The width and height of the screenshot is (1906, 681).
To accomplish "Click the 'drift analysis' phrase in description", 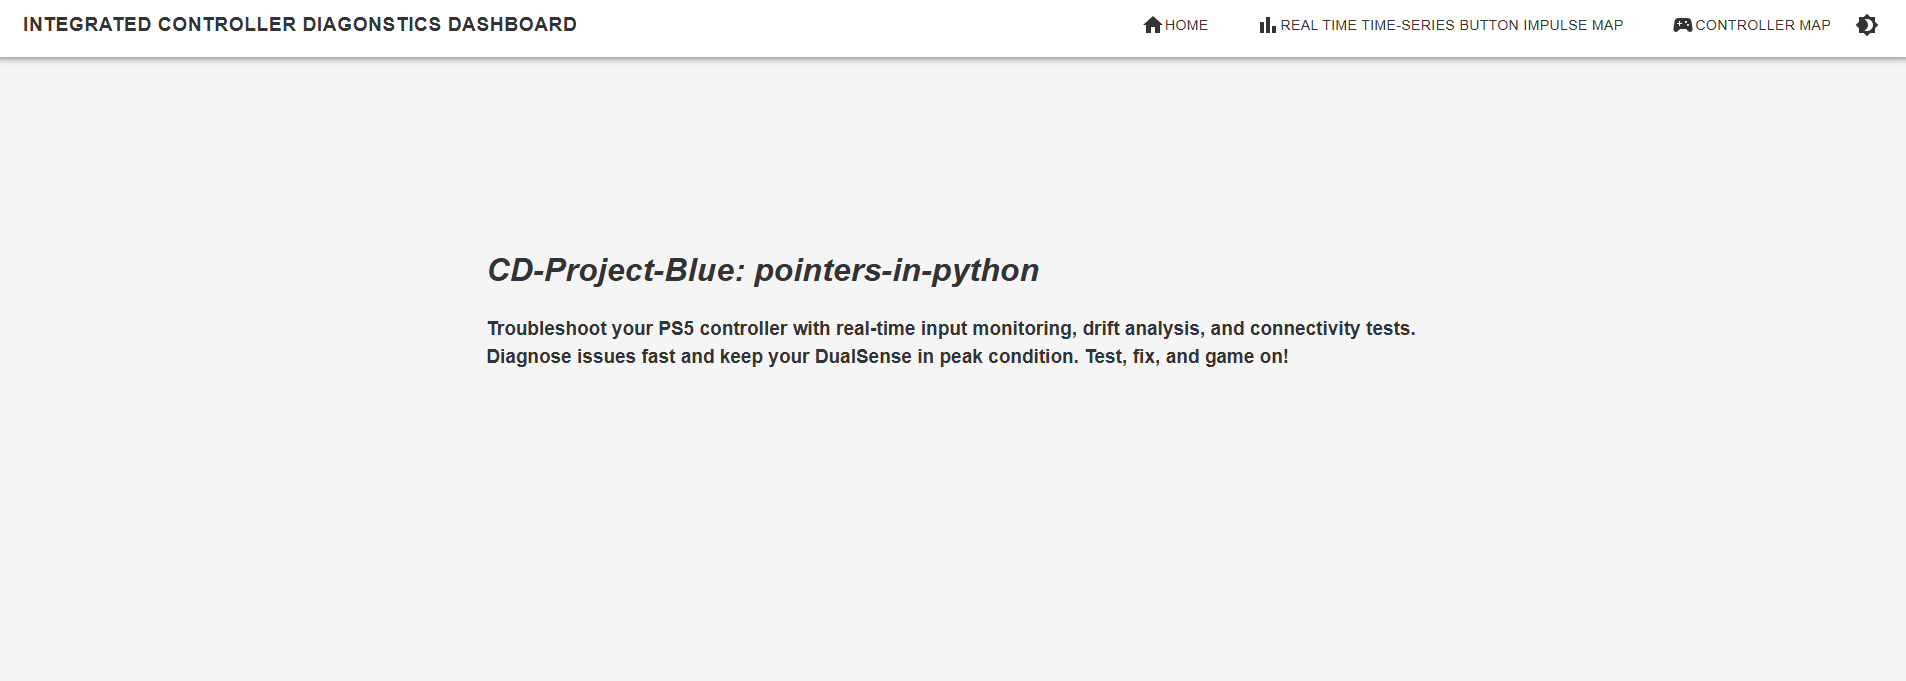I will (1141, 328).
